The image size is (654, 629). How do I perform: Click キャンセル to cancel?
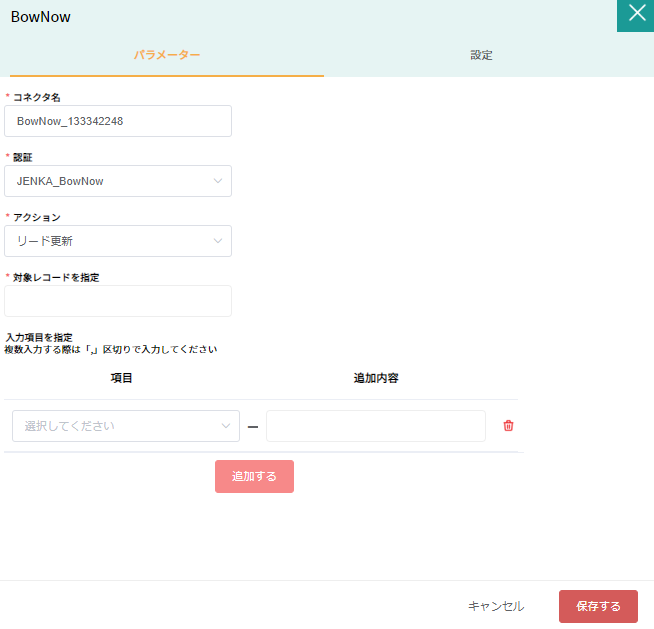coord(496,606)
